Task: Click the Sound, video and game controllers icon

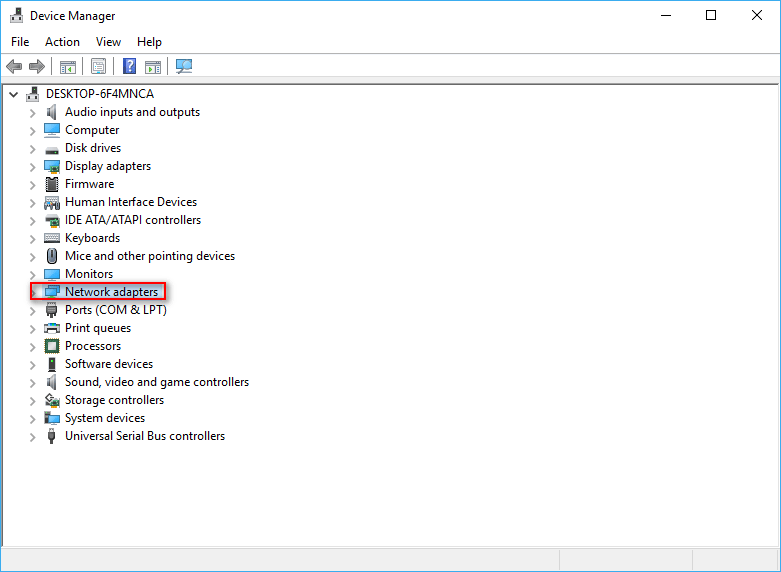Action: [51, 382]
